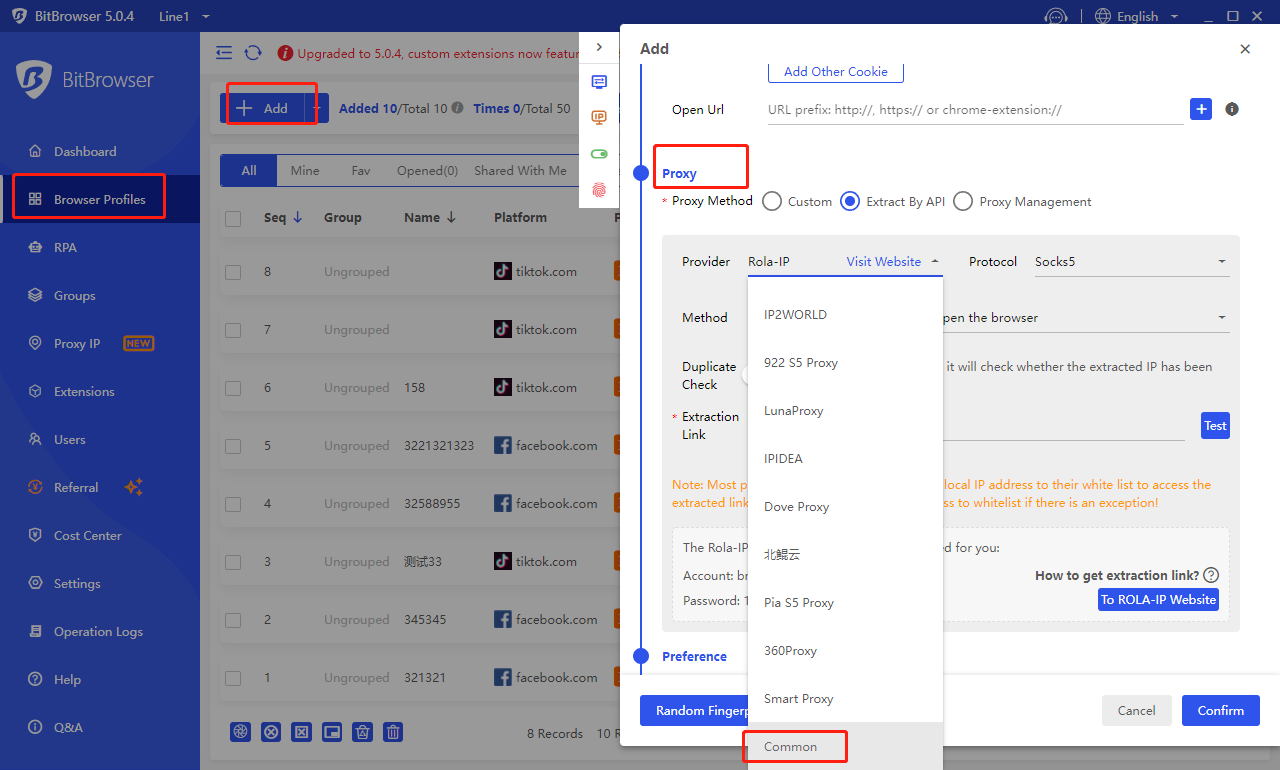Sort by Name column arrow
1280x770 pixels.
[451, 217]
